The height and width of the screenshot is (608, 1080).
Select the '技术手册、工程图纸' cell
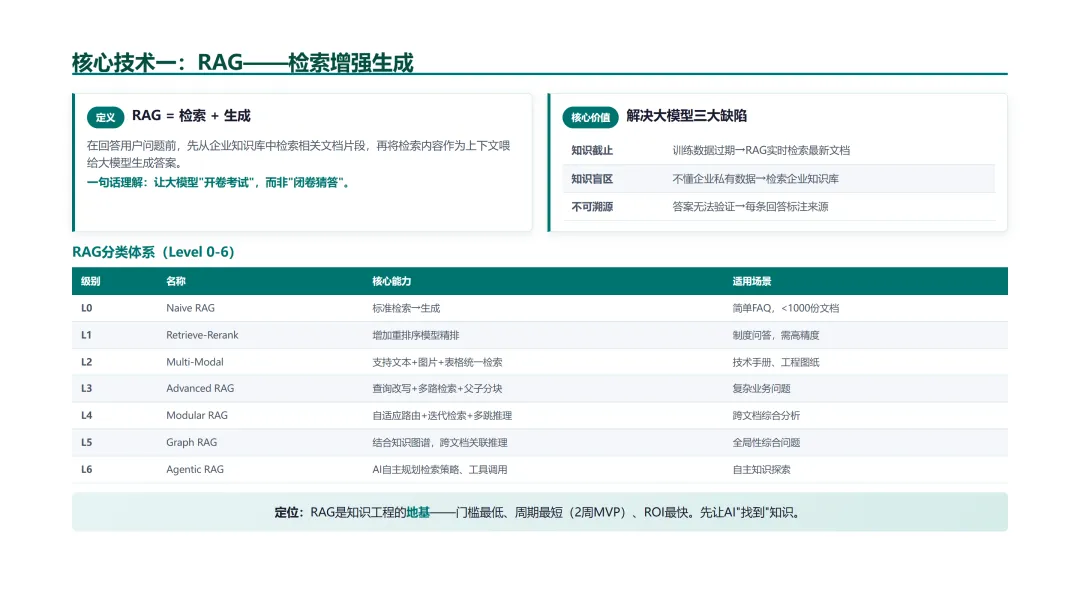(776, 362)
